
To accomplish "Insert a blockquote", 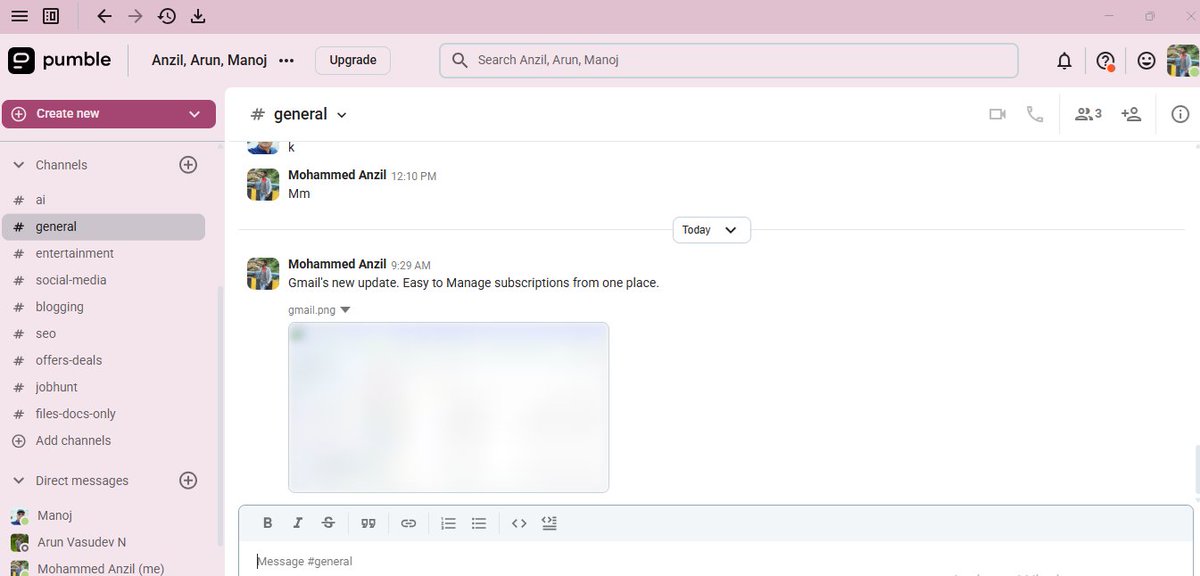I will click(368, 523).
